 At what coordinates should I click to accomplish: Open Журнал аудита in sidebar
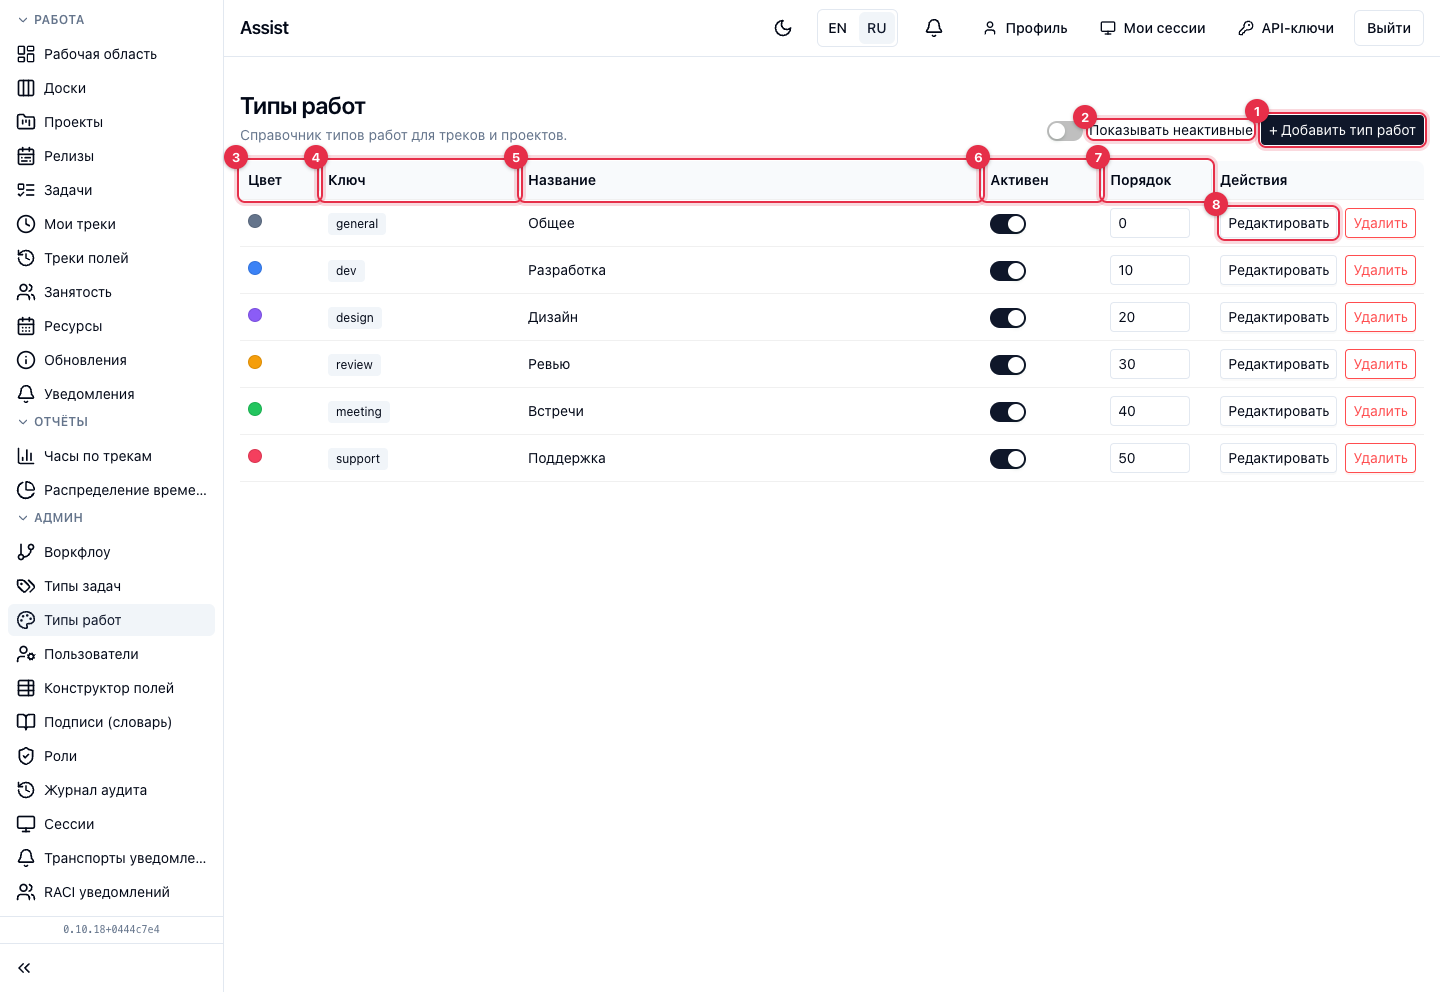tap(111, 790)
